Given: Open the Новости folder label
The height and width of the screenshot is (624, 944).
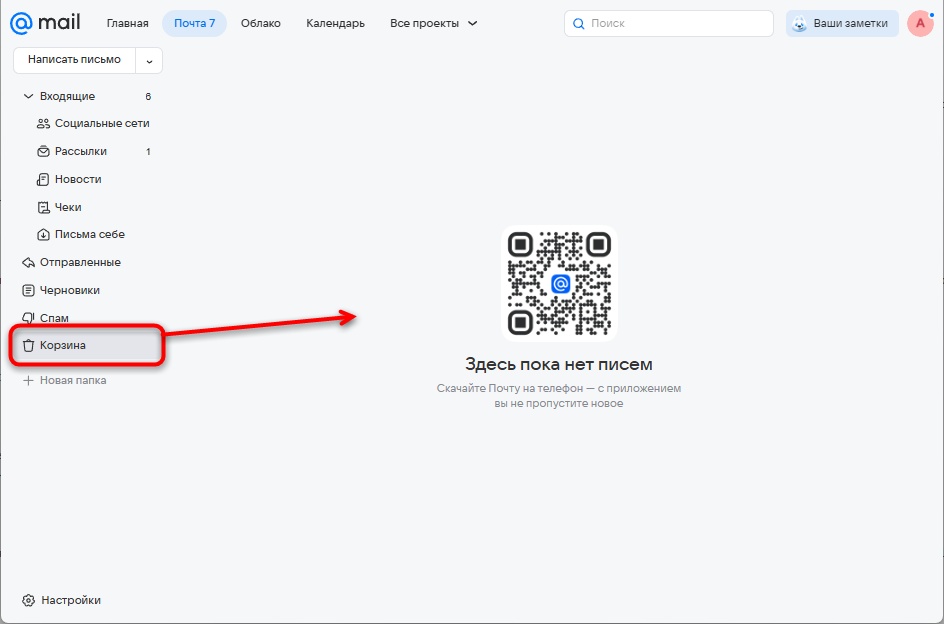Looking at the screenshot, I should pyautogui.click(x=78, y=179).
